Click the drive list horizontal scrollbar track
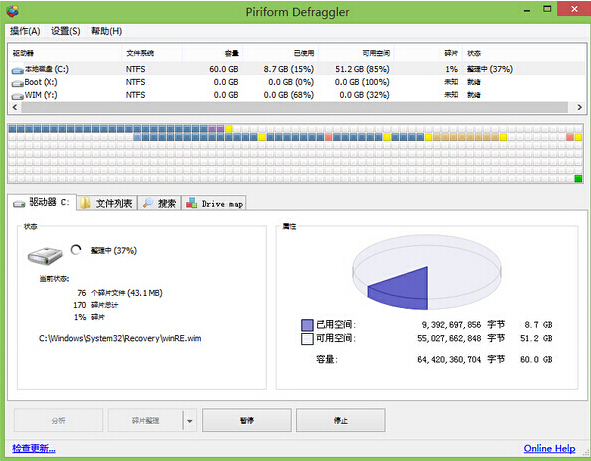Viewport: 591px width, 461px height. pyautogui.click(x=295, y=107)
